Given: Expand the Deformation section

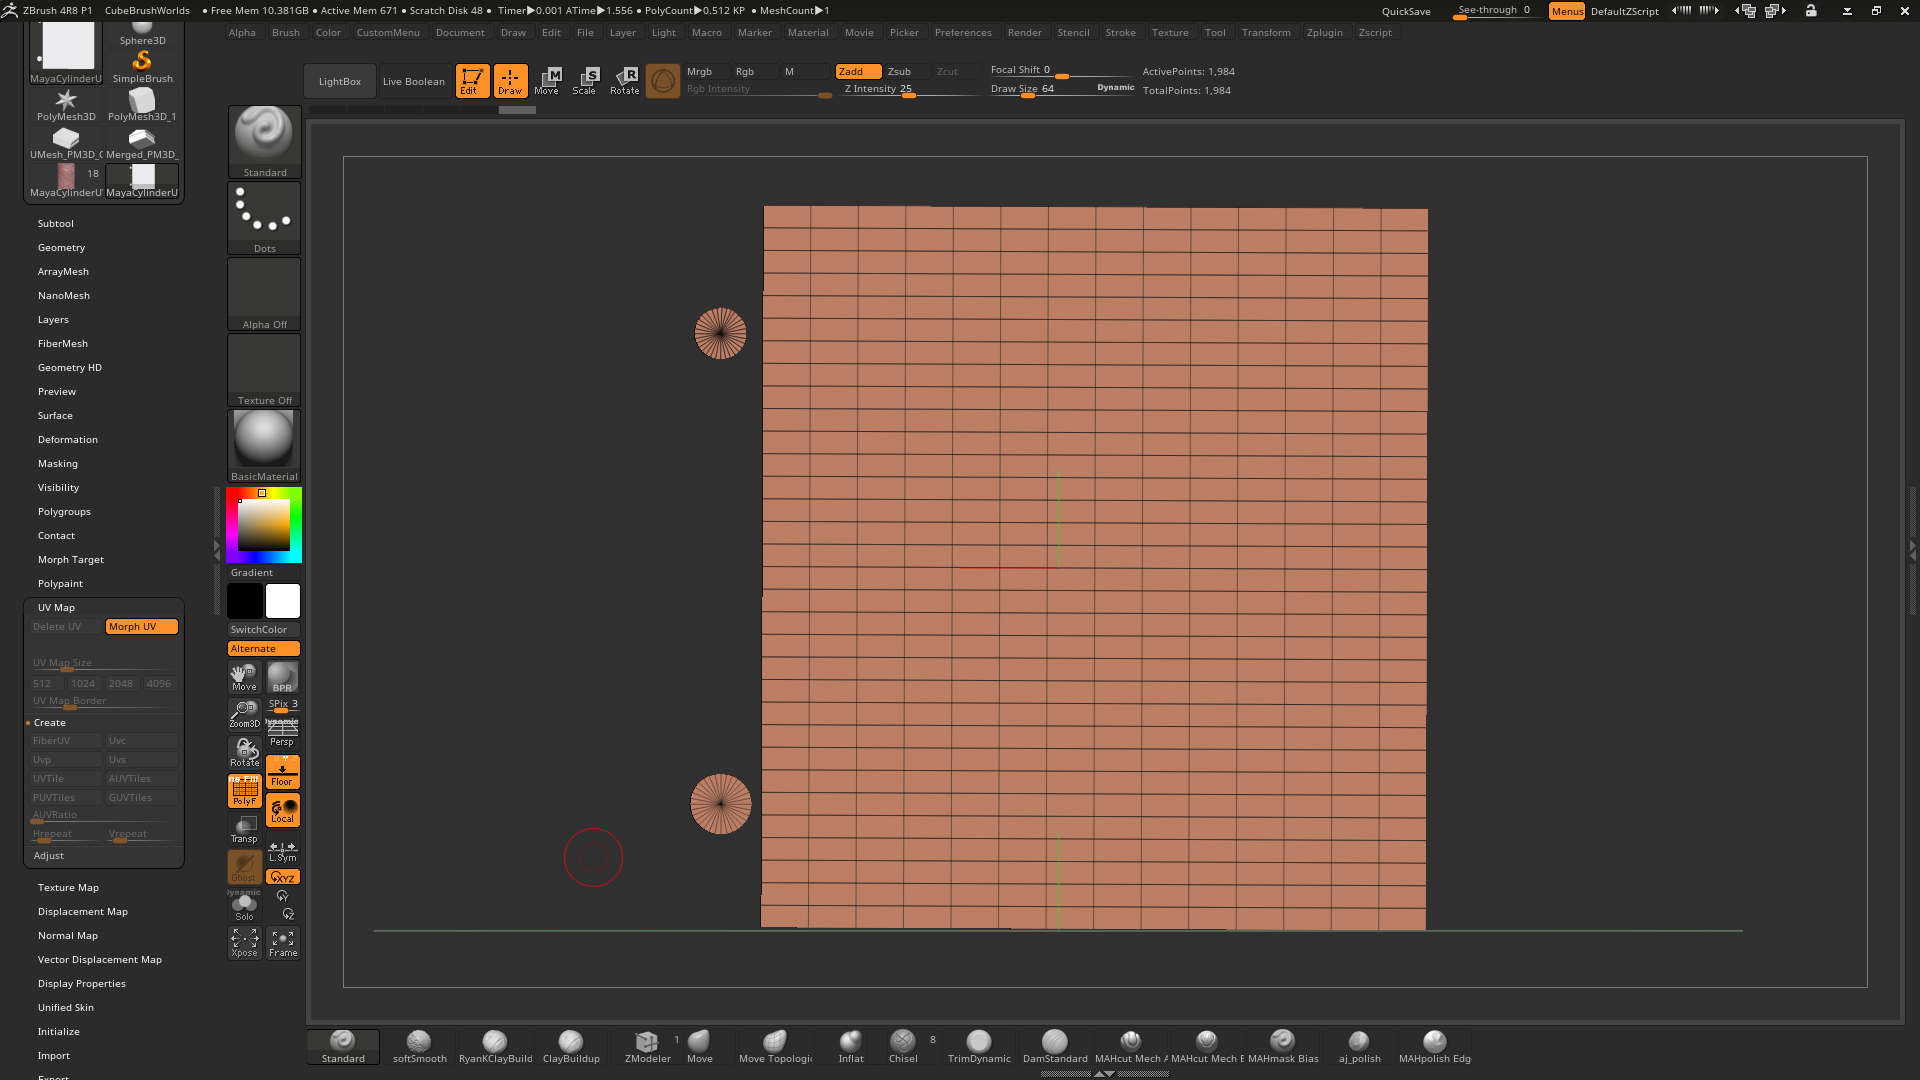Looking at the screenshot, I should point(68,439).
